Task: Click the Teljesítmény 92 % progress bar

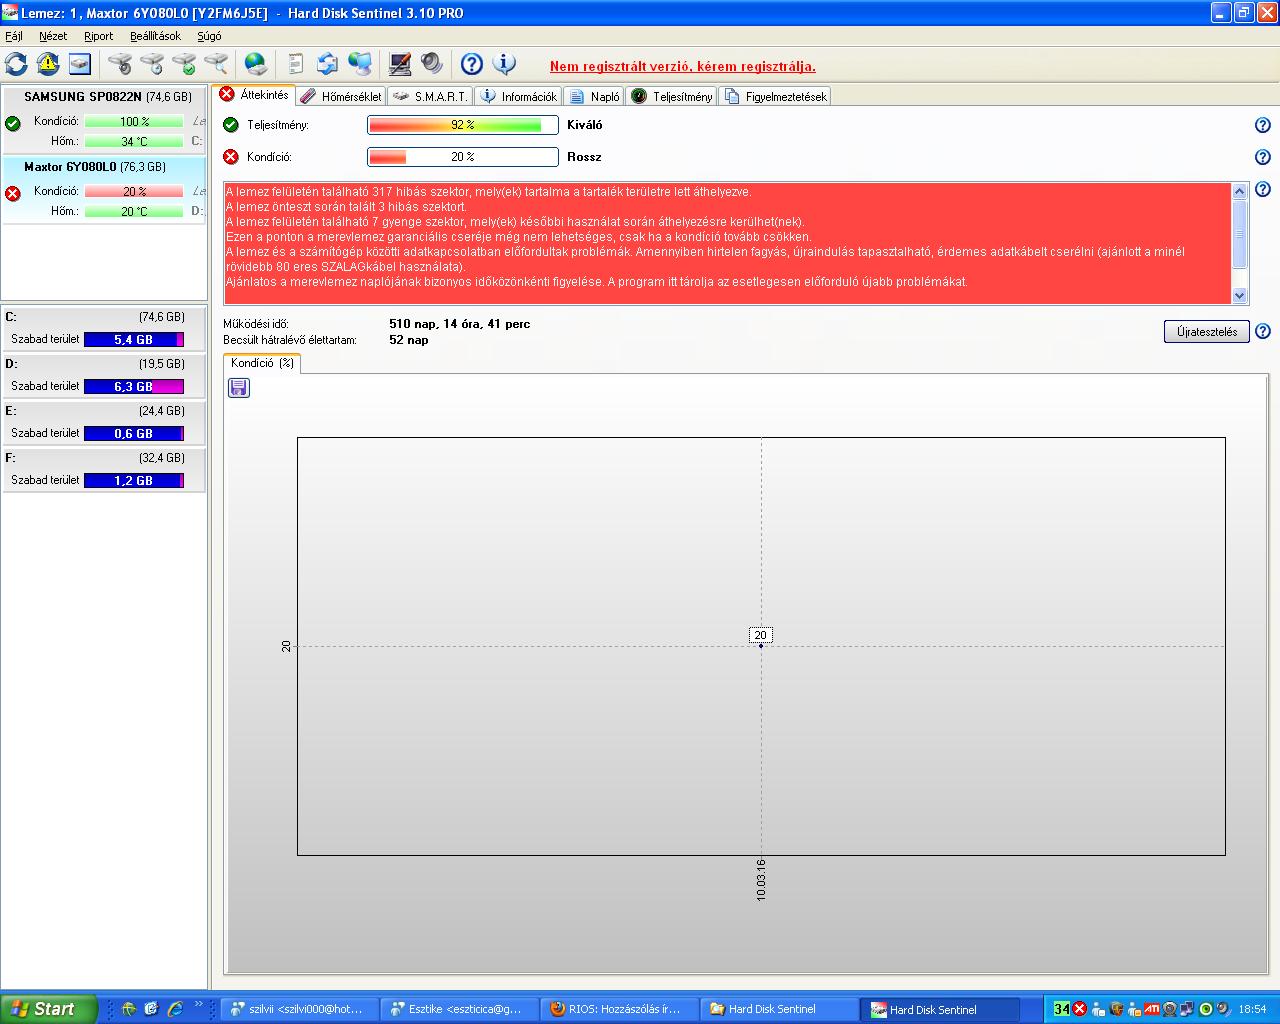Action: pyautogui.click(x=462, y=125)
